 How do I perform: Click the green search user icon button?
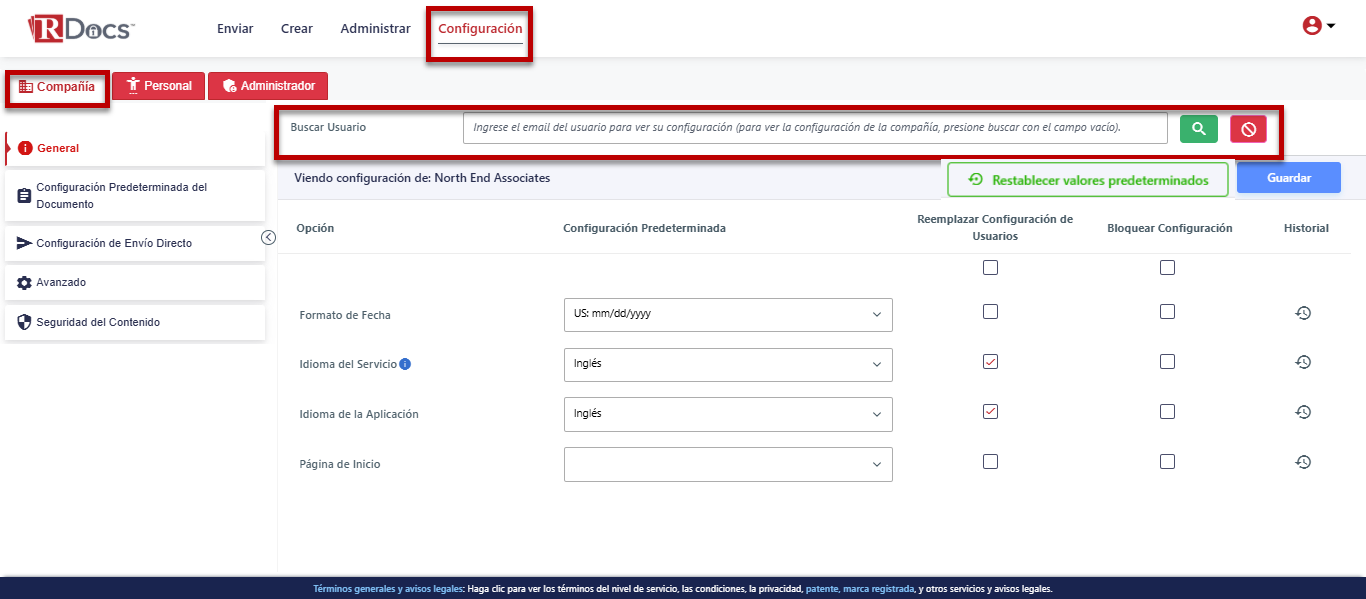1199,129
